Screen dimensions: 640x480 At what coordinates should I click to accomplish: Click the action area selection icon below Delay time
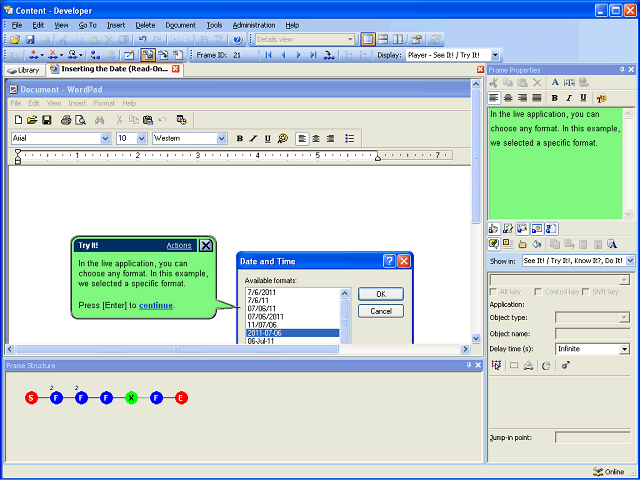click(x=496, y=365)
